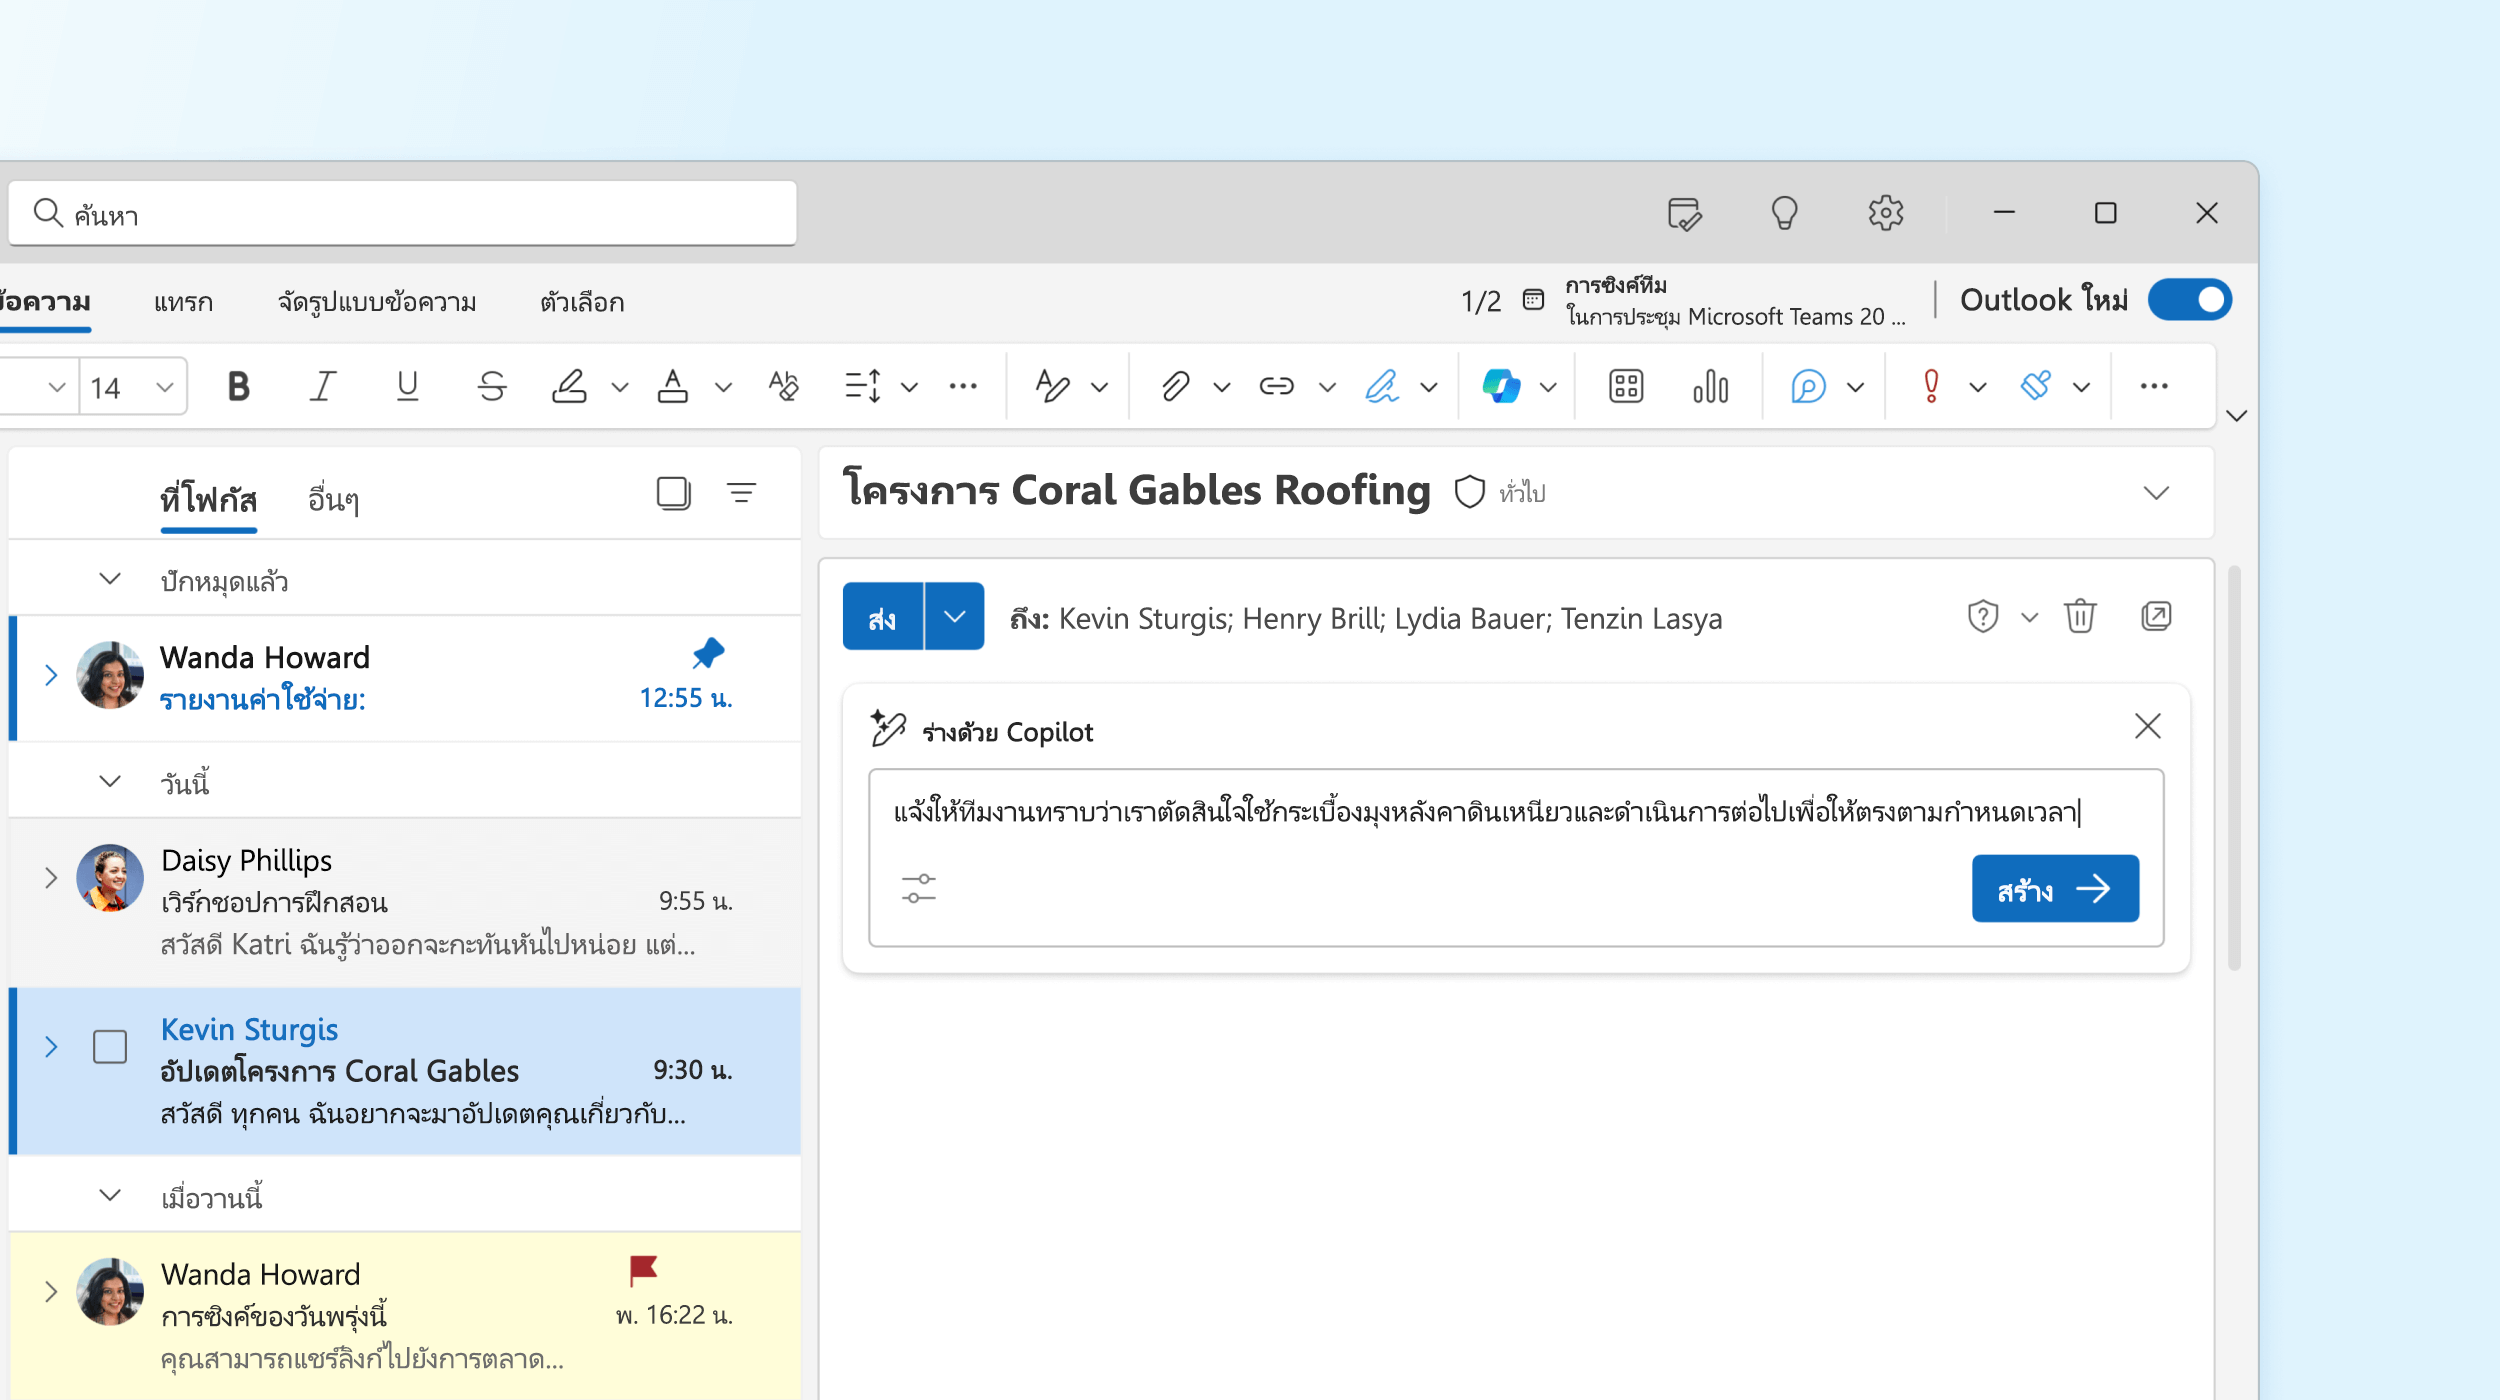Collapse the pinned group header

pyautogui.click(x=110, y=580)
